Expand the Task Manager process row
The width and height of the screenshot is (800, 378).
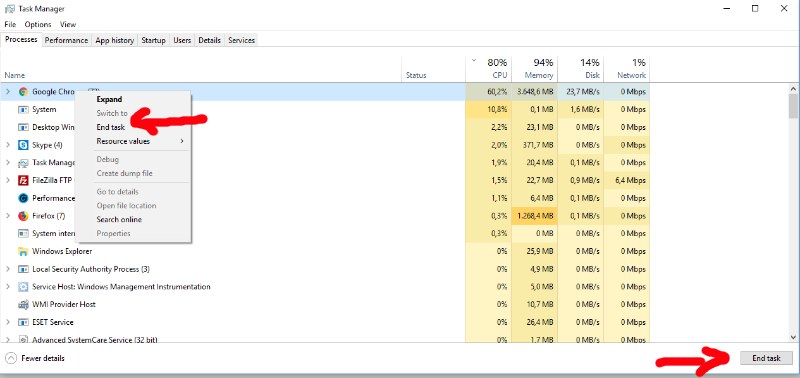(x=8, y=163)
